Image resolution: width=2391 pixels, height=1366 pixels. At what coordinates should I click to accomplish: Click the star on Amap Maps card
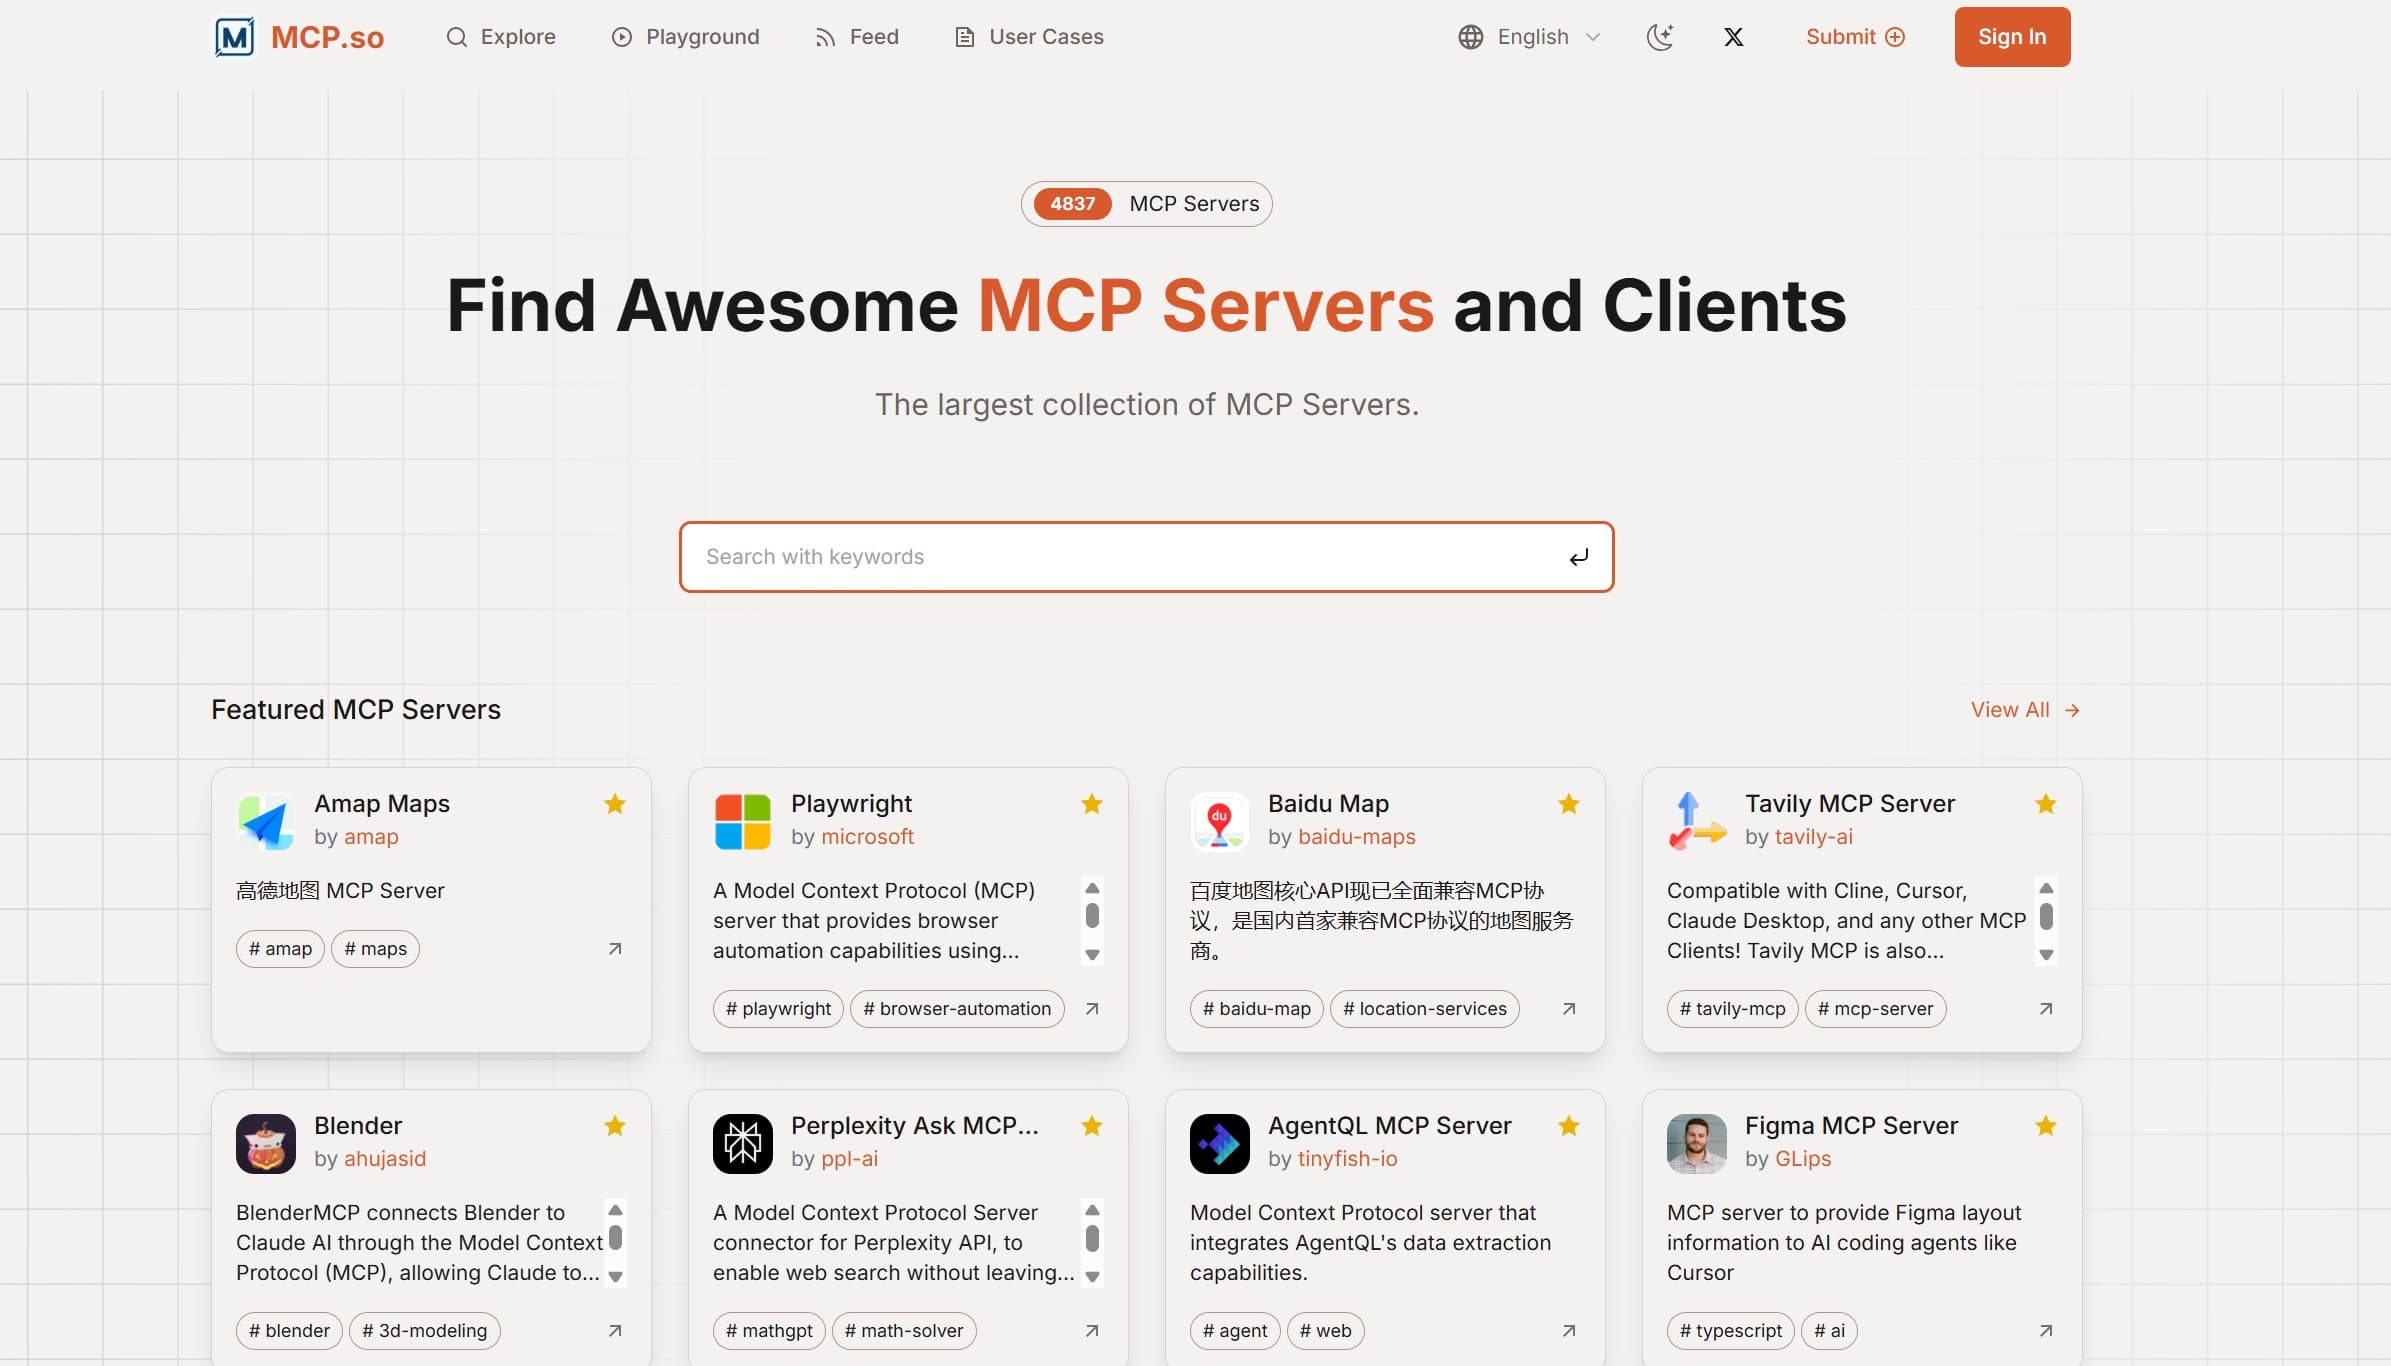(615, 804)
